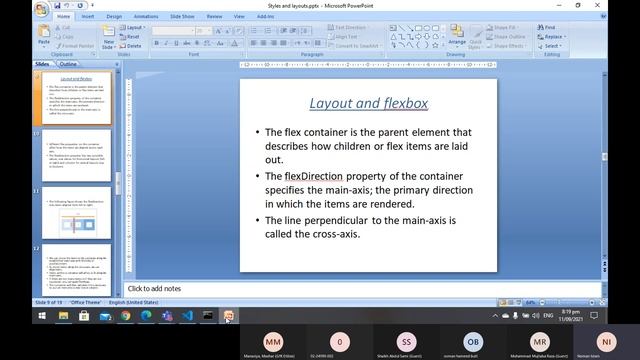640x360 pixels.
Task: Toggle bulleted list
Action: click(x=254, y=31)
